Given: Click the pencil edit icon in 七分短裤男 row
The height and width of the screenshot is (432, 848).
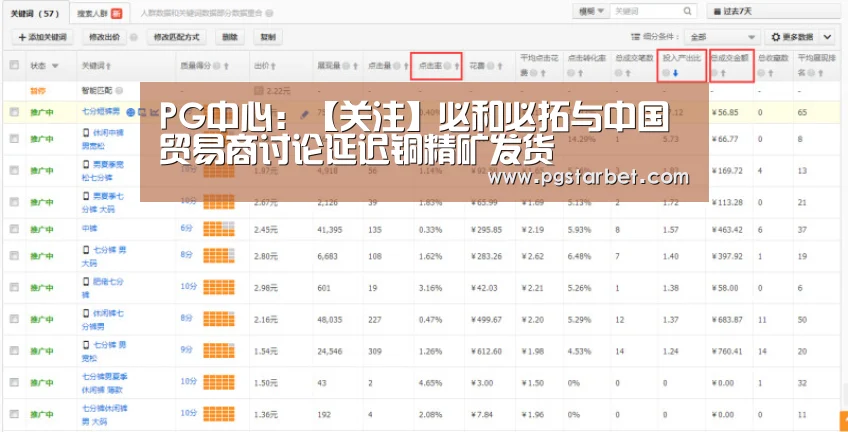Looking at the screenshot, I should pos(304,114).
